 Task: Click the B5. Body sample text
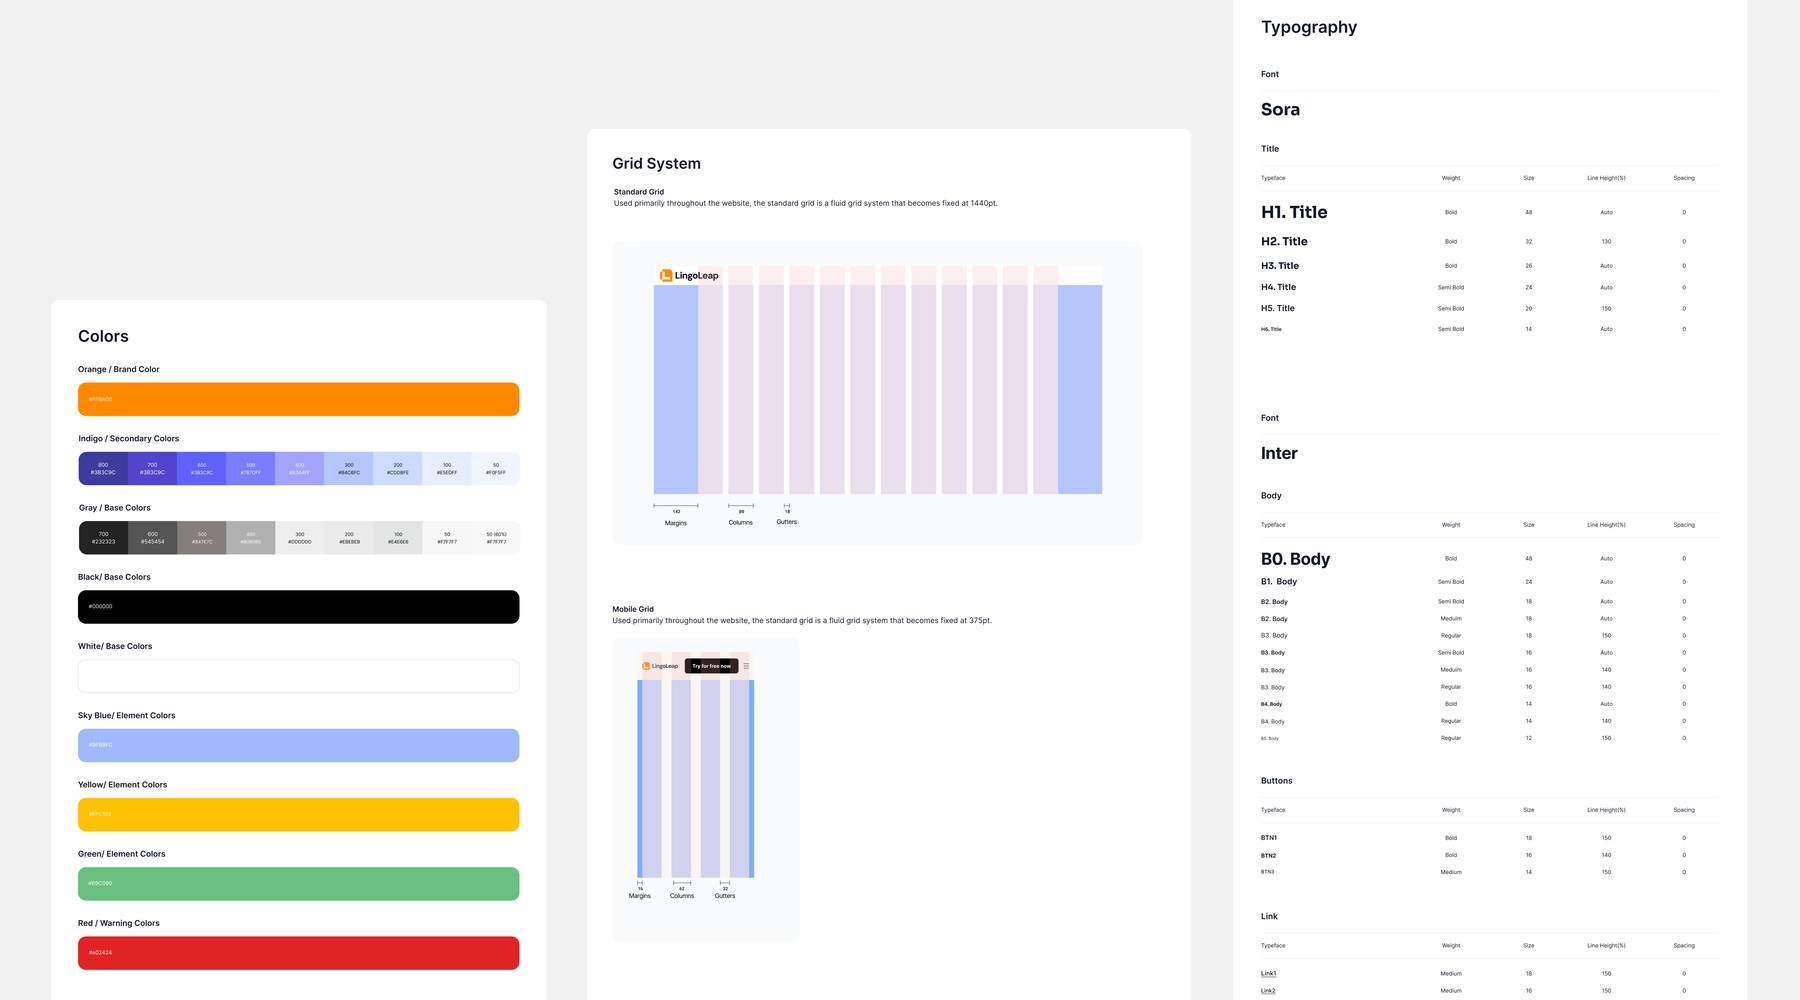click(1269, 738)
